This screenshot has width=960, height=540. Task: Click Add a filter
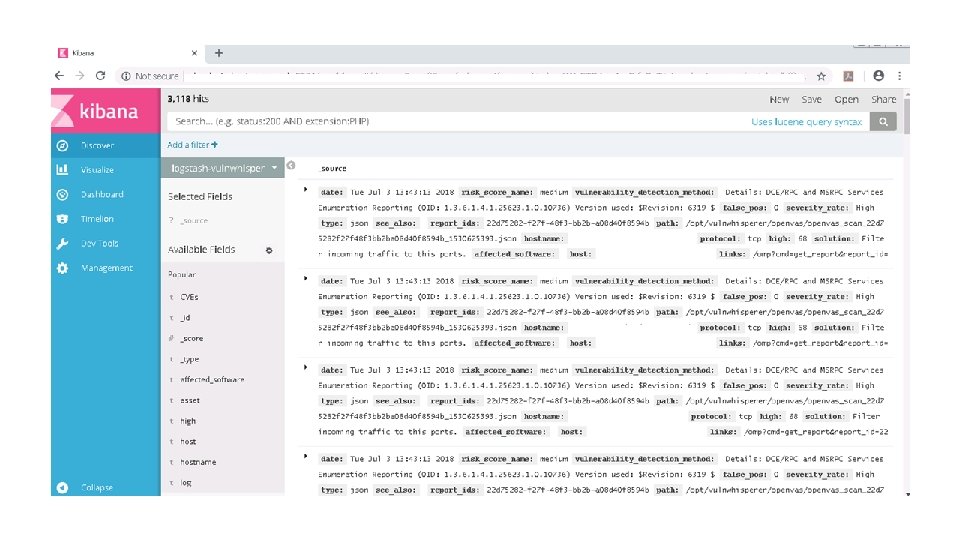tap(192, 145)
